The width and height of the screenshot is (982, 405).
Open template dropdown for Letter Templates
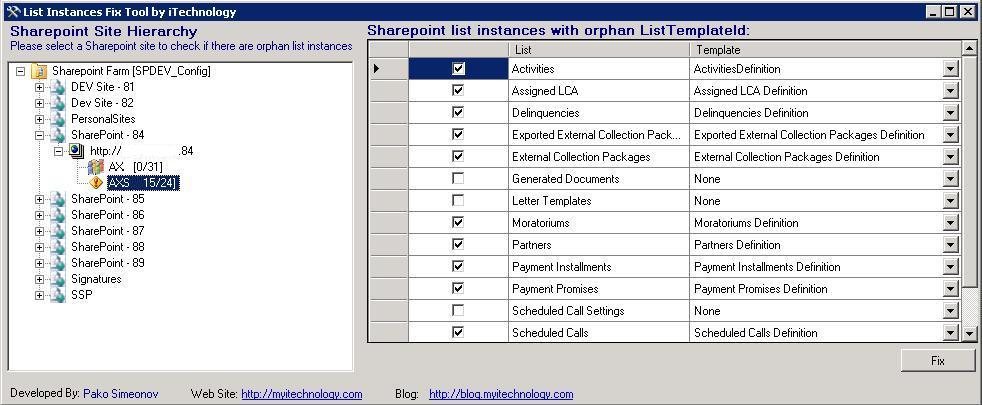click(951, 201)
